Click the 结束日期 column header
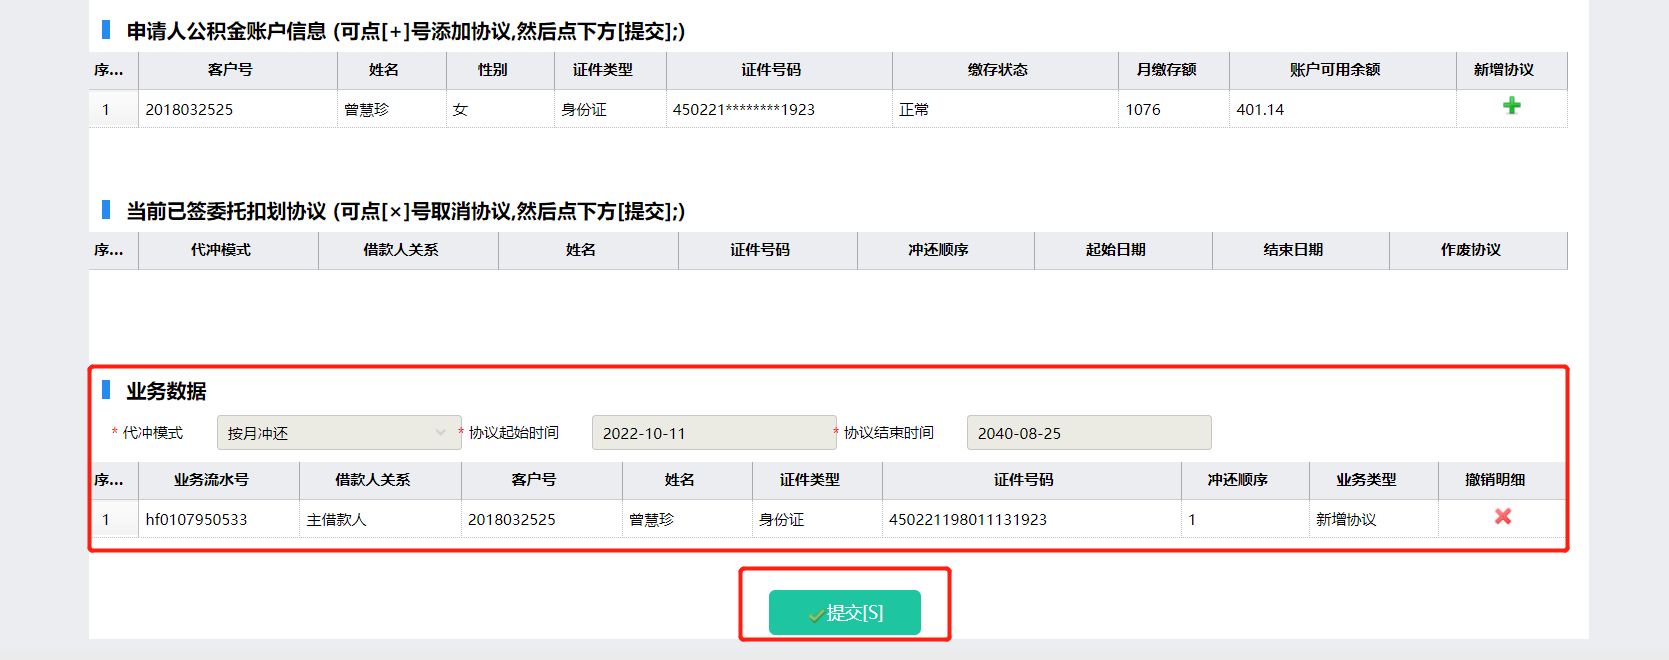This screenshot has height=660, width=1669. pos(1292,250)
